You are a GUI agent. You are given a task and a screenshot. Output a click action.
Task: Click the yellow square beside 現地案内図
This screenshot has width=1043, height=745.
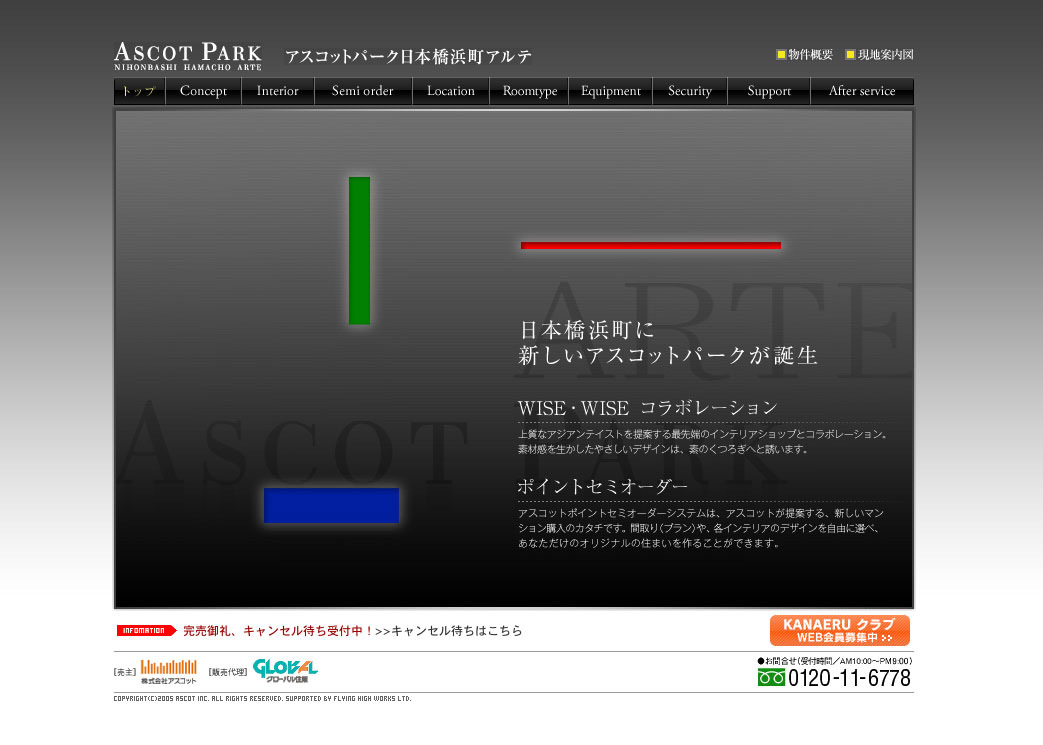click(x=850, y=55)
